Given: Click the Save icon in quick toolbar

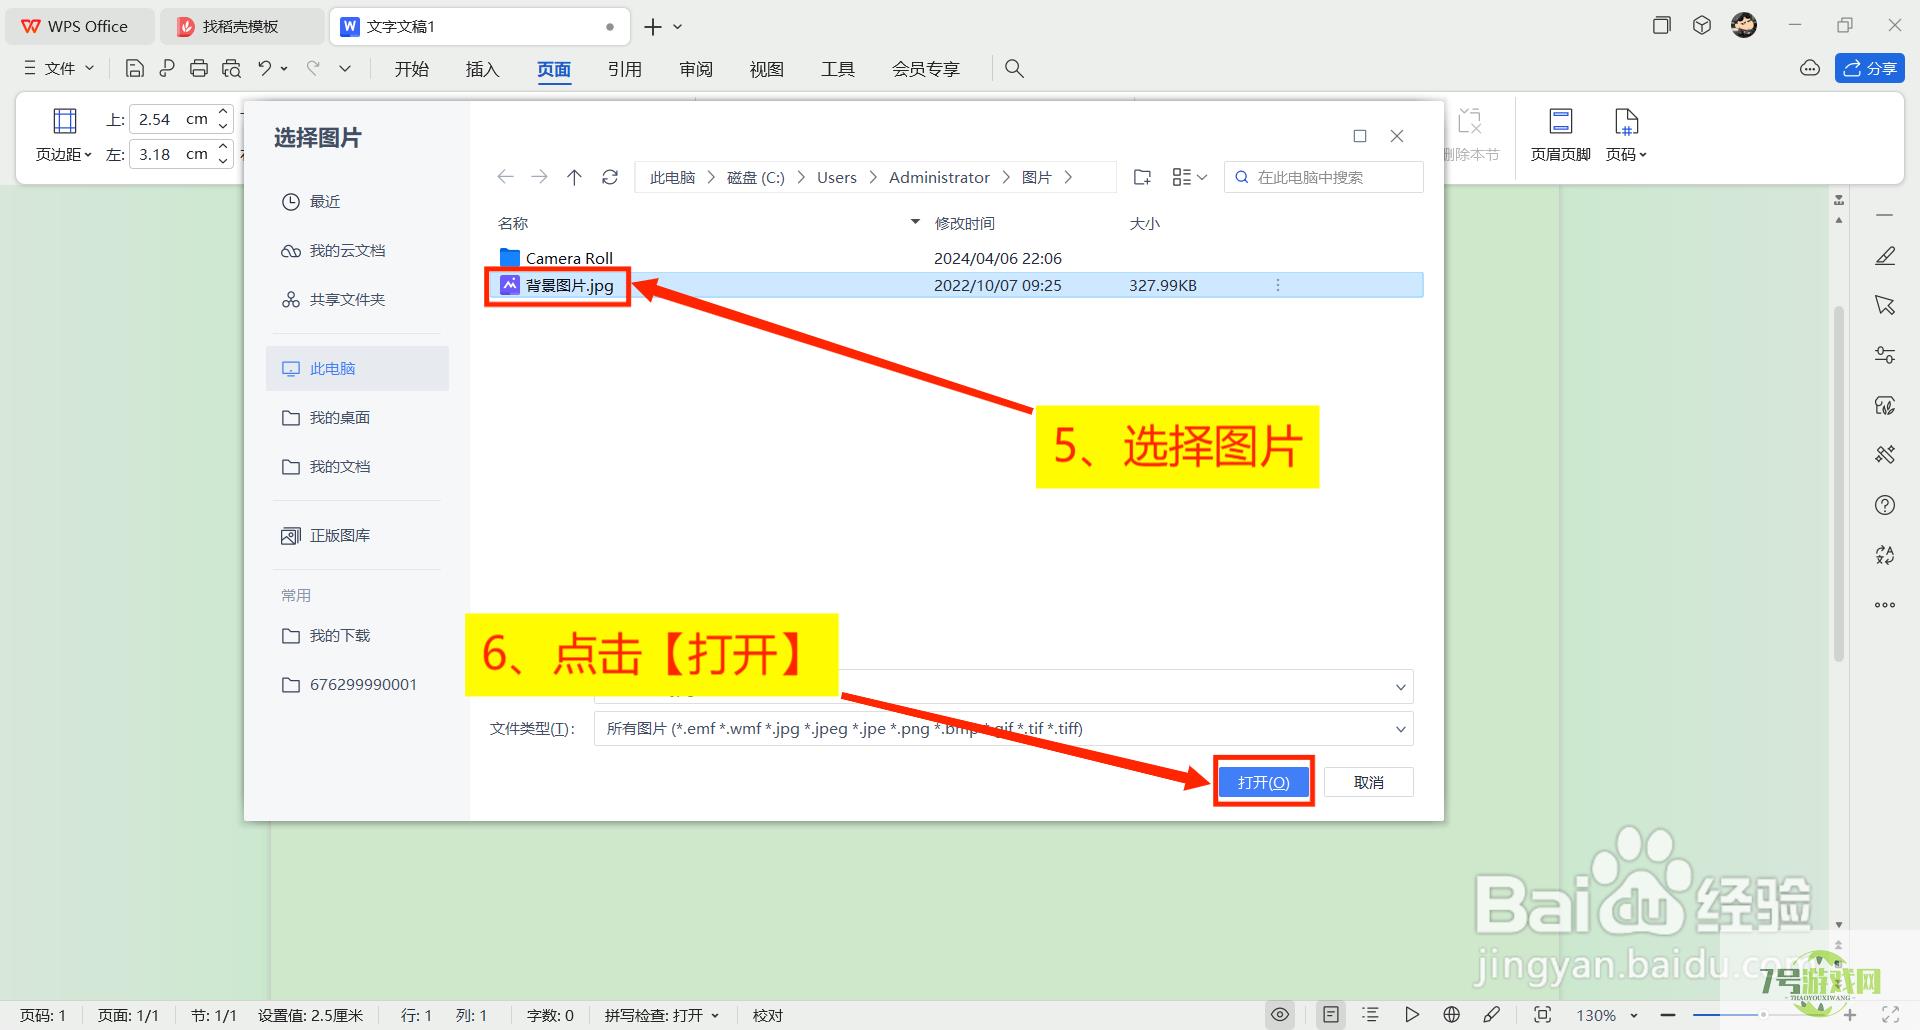Looking at the screenshot, I should 134,68.
